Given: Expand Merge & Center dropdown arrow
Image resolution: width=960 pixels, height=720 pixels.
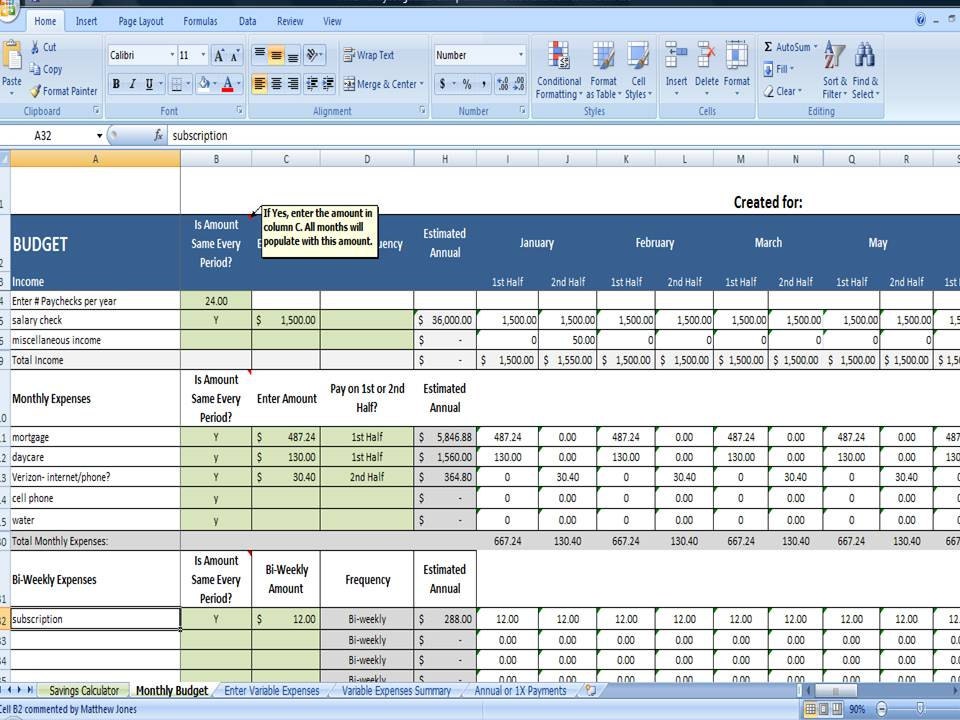Looking at the screenshot, I should click(422, 84).
